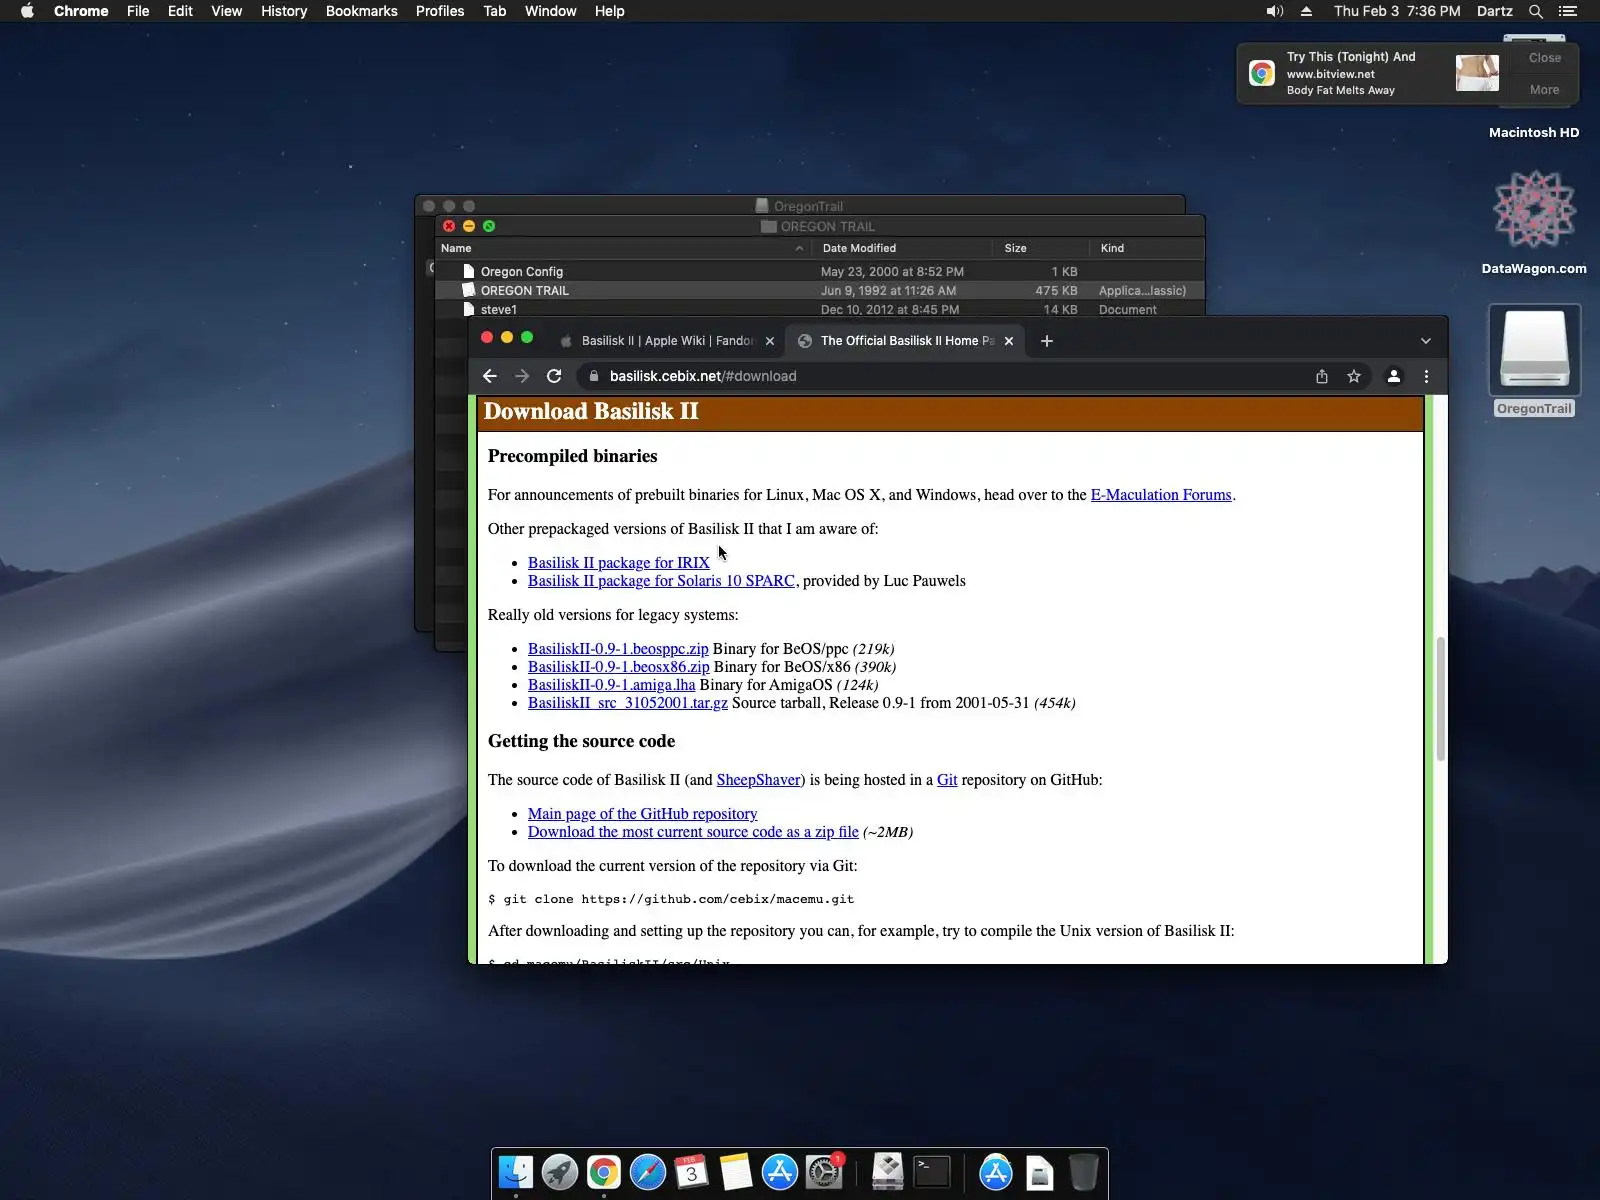Follow the SheepShaver link

pos(759,780)
